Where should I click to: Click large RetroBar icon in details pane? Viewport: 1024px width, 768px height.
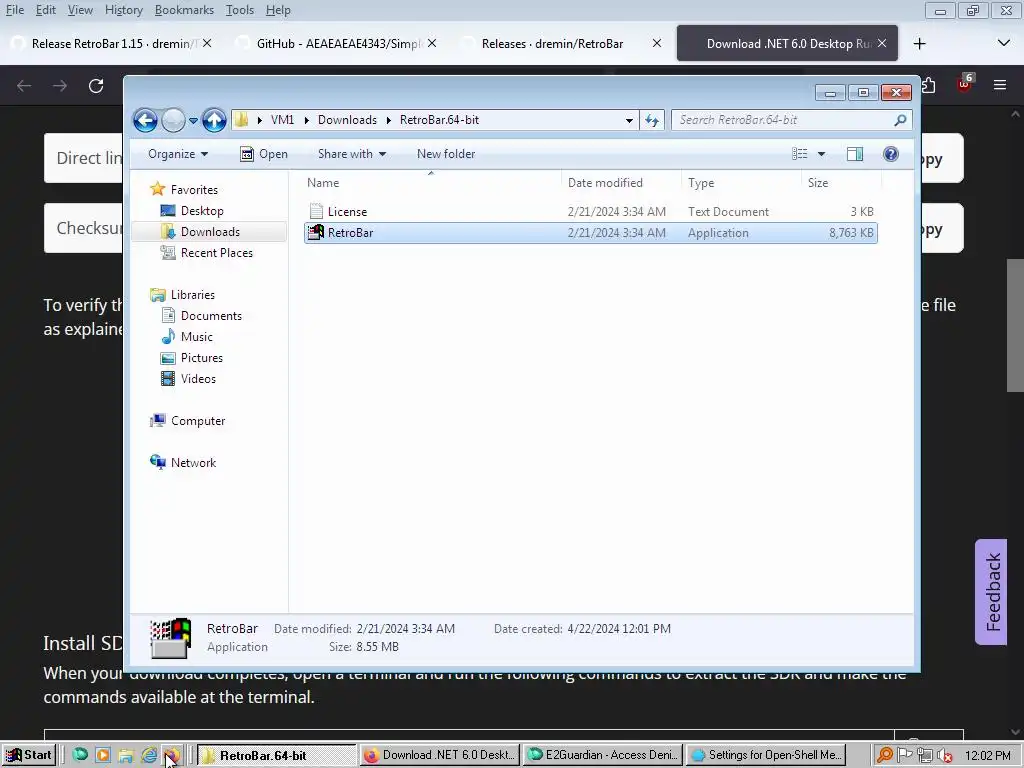tap(170, 638)
